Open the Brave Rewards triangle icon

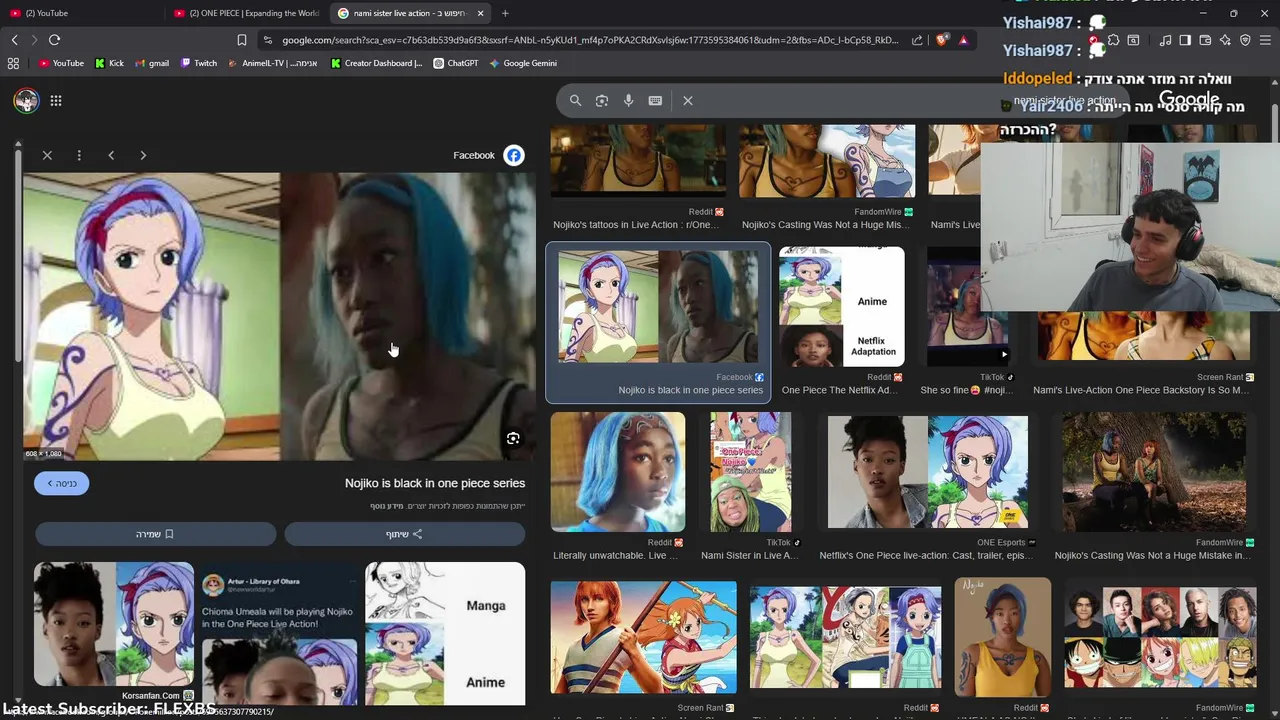pyautogui.click(x=963, y=40)
